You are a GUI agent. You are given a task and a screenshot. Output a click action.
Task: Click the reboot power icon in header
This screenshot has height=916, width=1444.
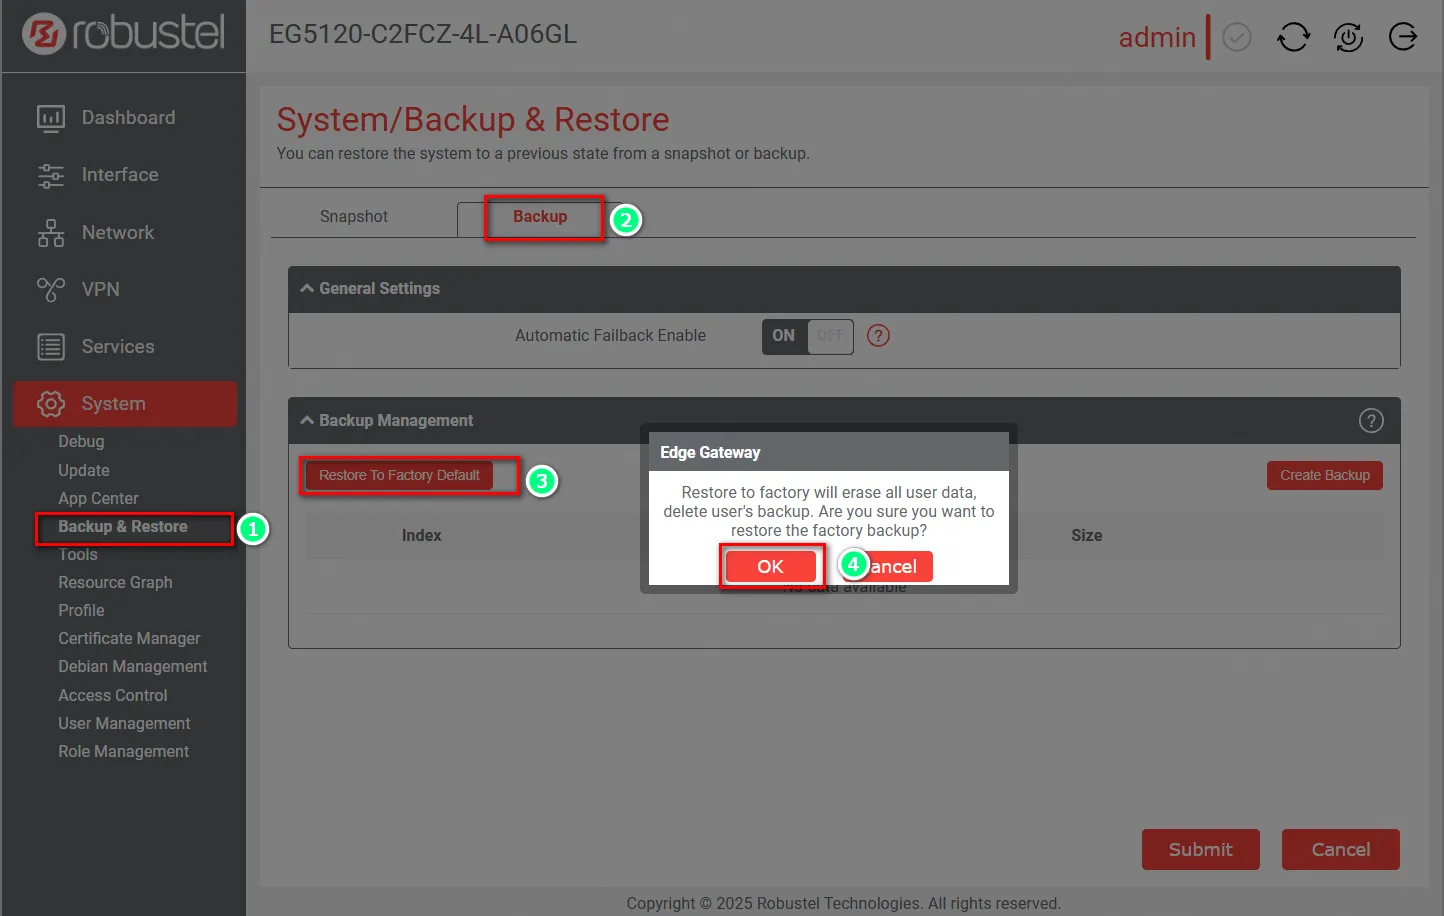(x=1348, y=38)
